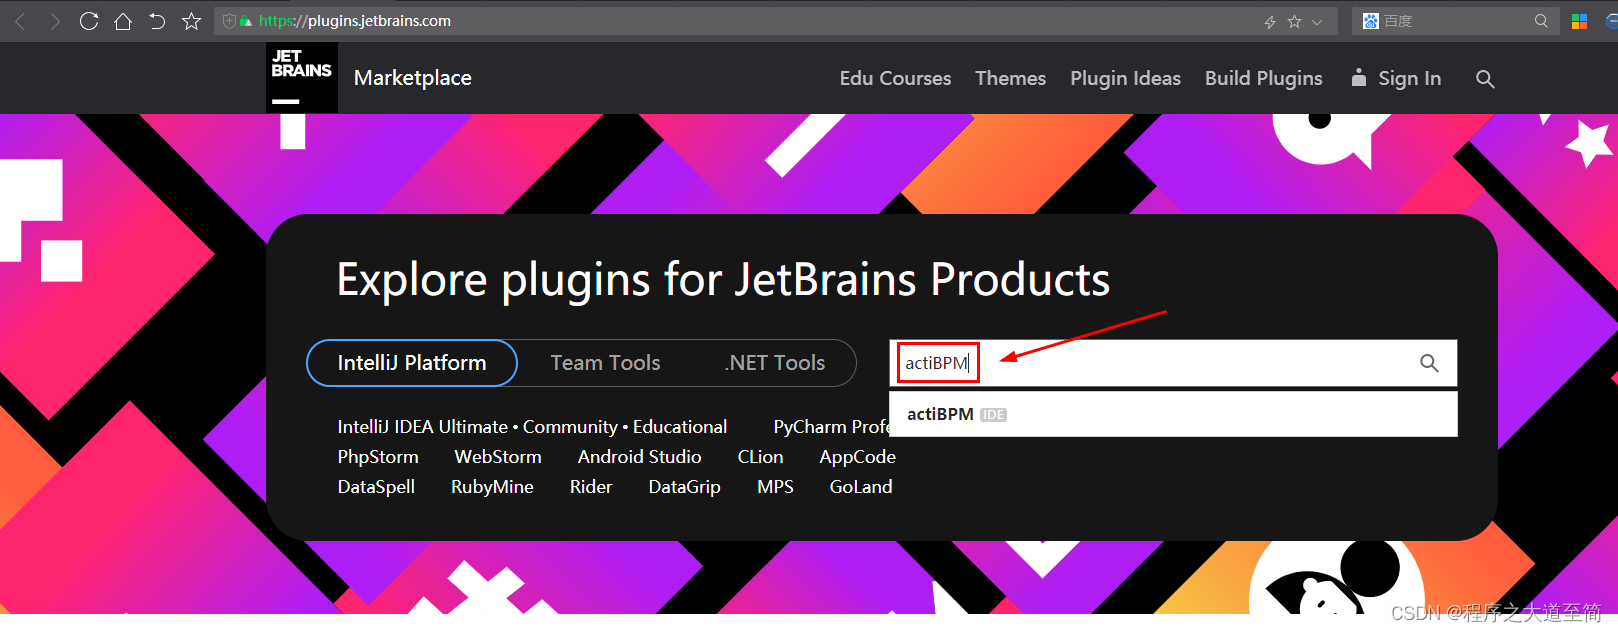This screenshot has width=1618, height=632.
Task: Open Plugin Ideas menu item
Action: [x=1126, y=78]
